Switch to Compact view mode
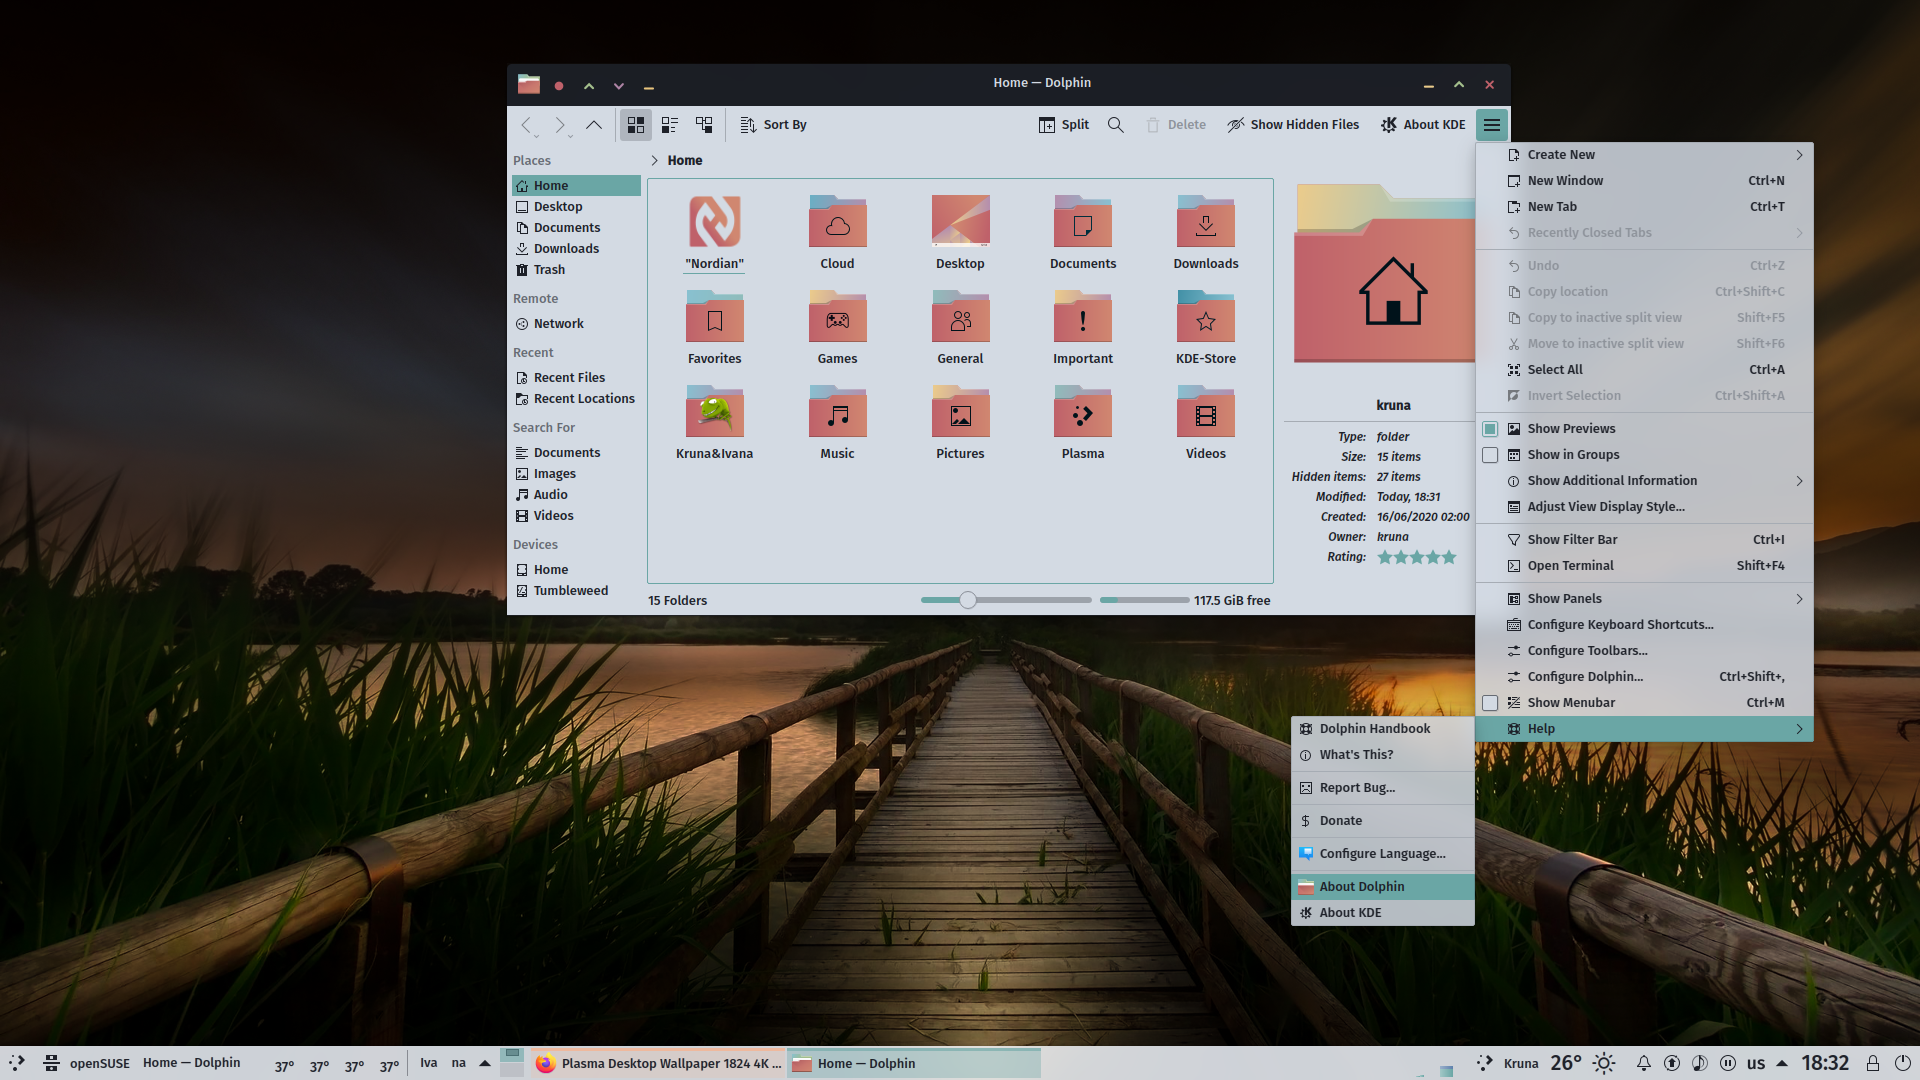This screenshot has height=1080, width=1920. (x=670, y=125)
